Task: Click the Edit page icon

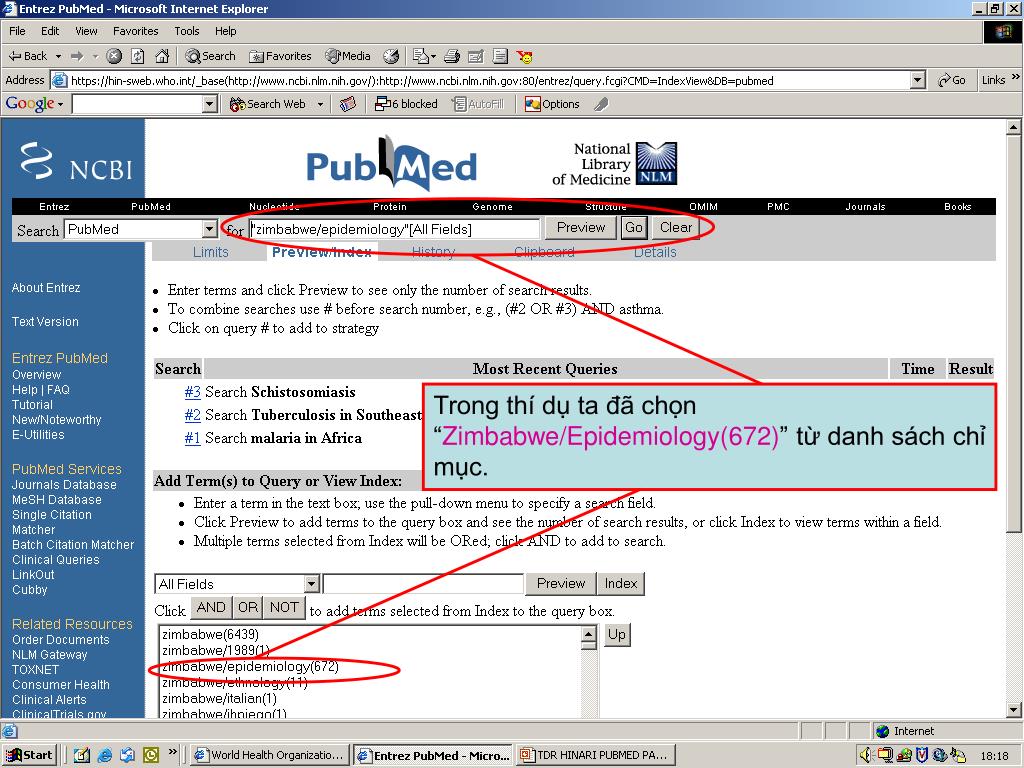Action: pyautogui.click(x=476, y=56)
